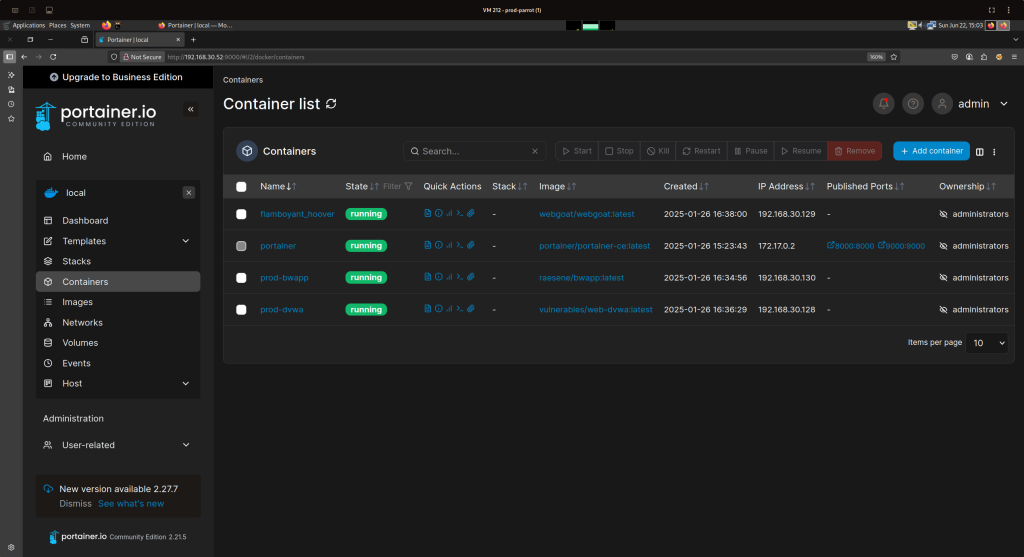Sort by Published Ports column
Screen dimensions: 1024x557
pos(865,186)
